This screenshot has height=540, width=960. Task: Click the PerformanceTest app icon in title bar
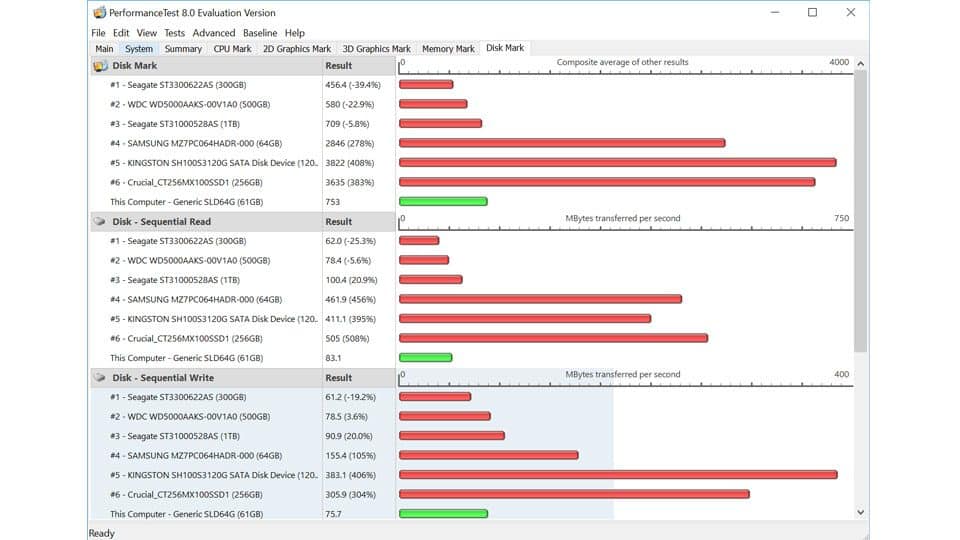[x=99, y=12]
